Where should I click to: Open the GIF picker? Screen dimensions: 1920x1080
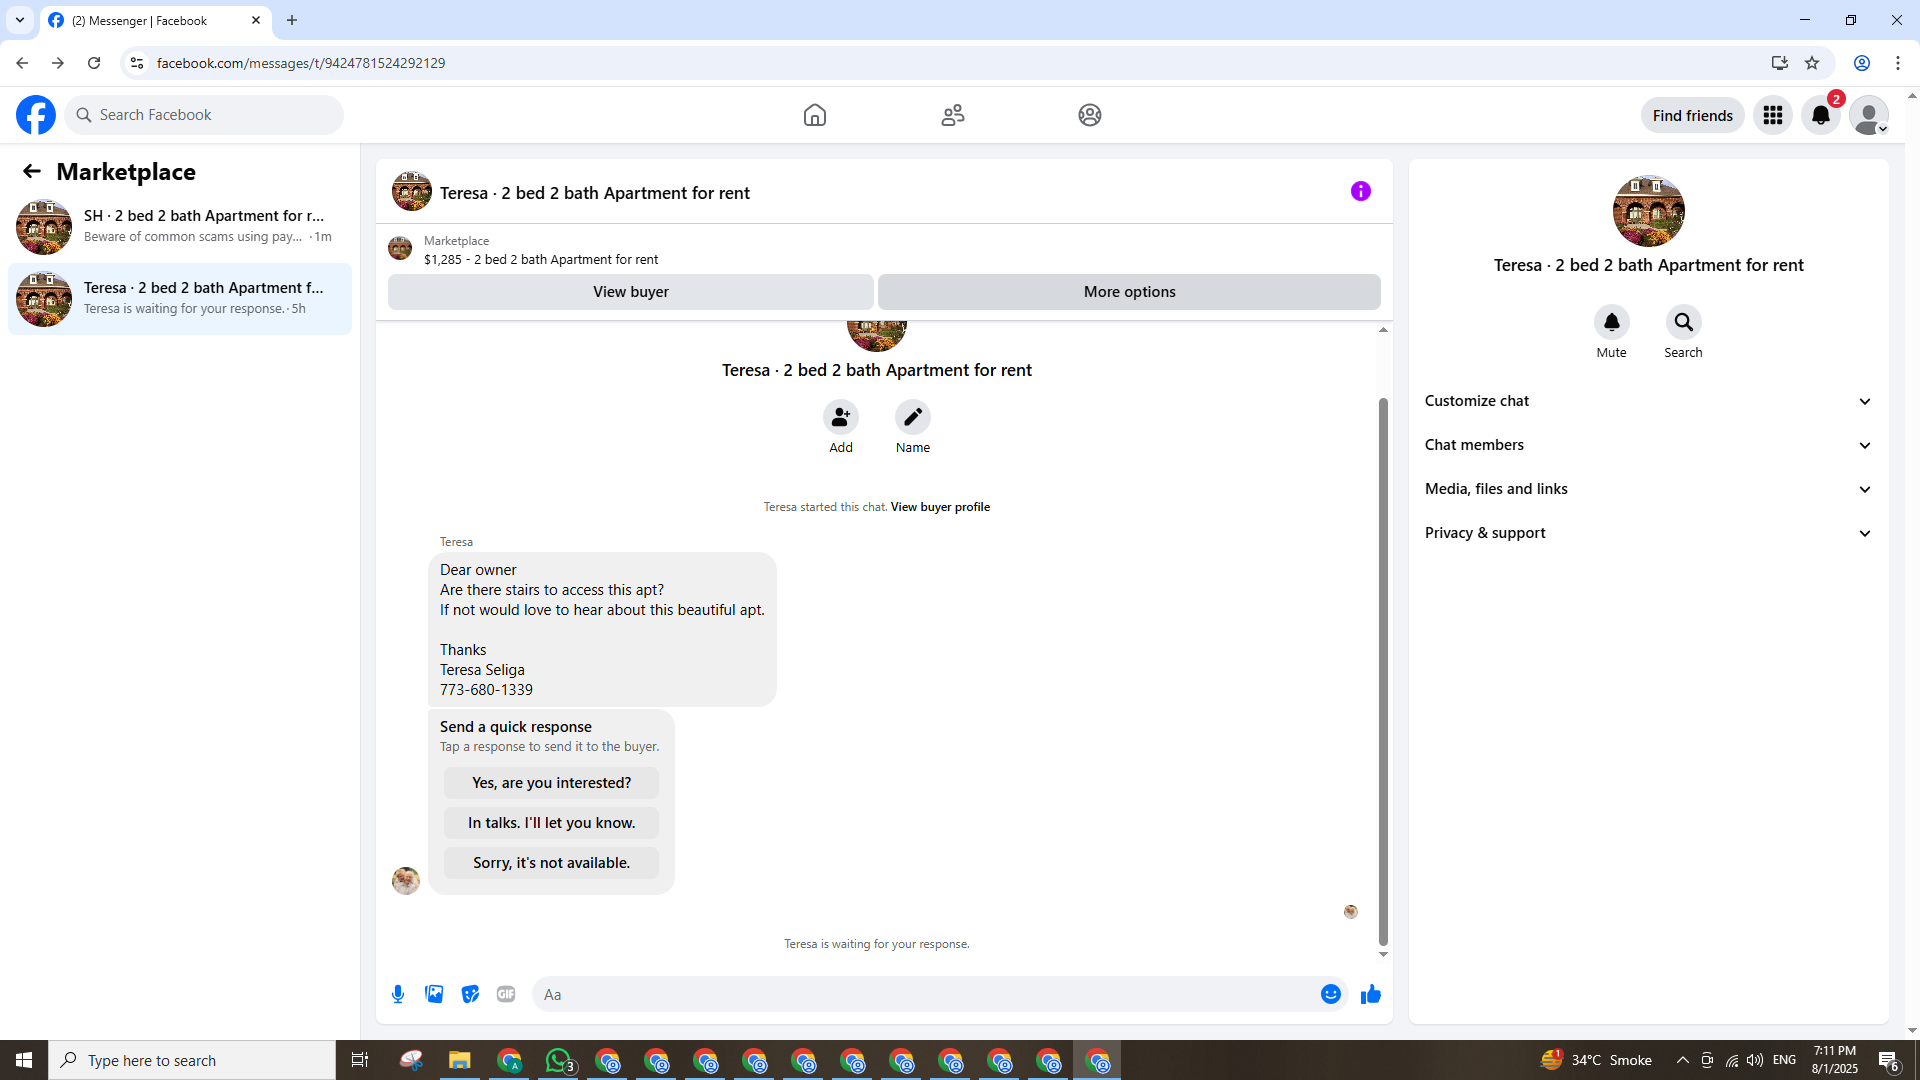pos(506,994)
